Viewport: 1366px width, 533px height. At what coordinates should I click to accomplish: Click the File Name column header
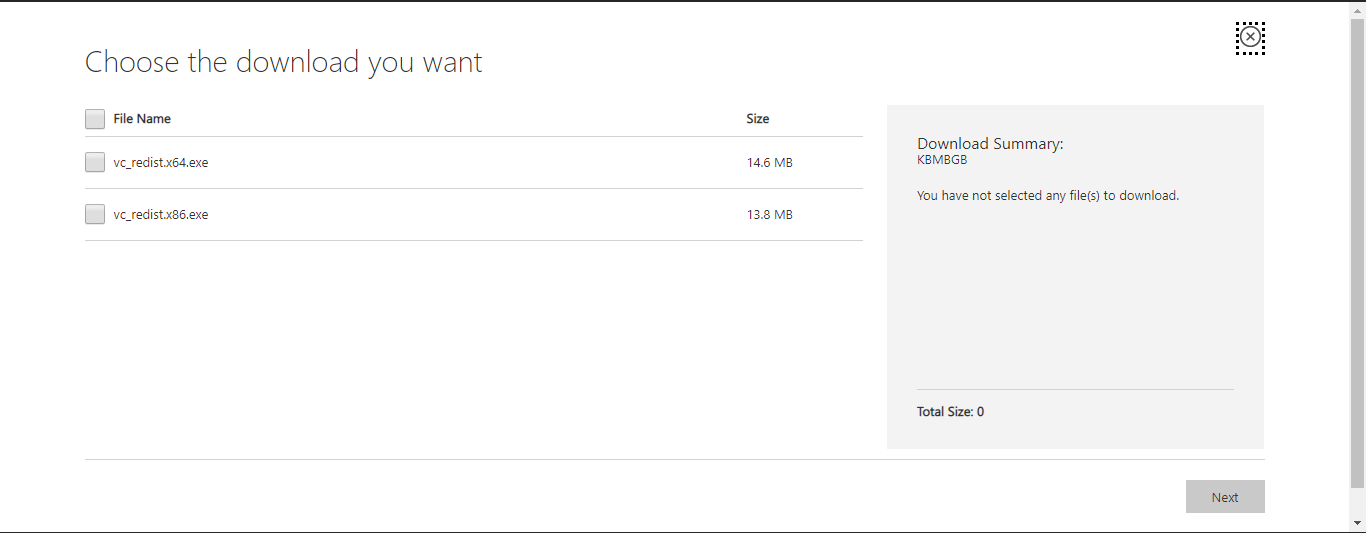(142, 119)
